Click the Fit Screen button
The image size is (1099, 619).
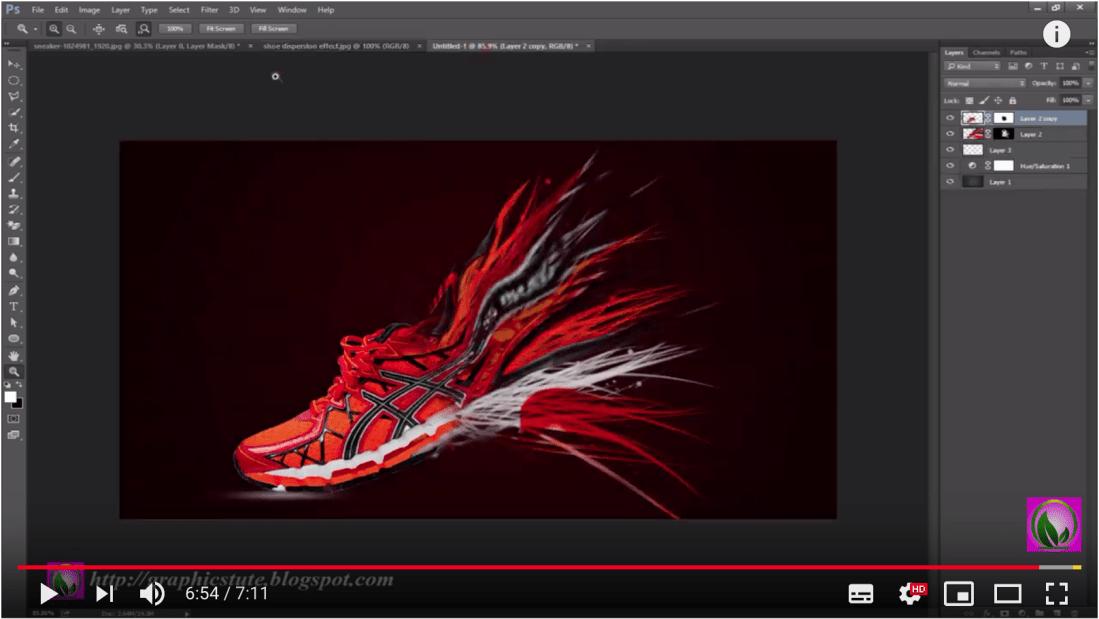click(x=220, y=29)
